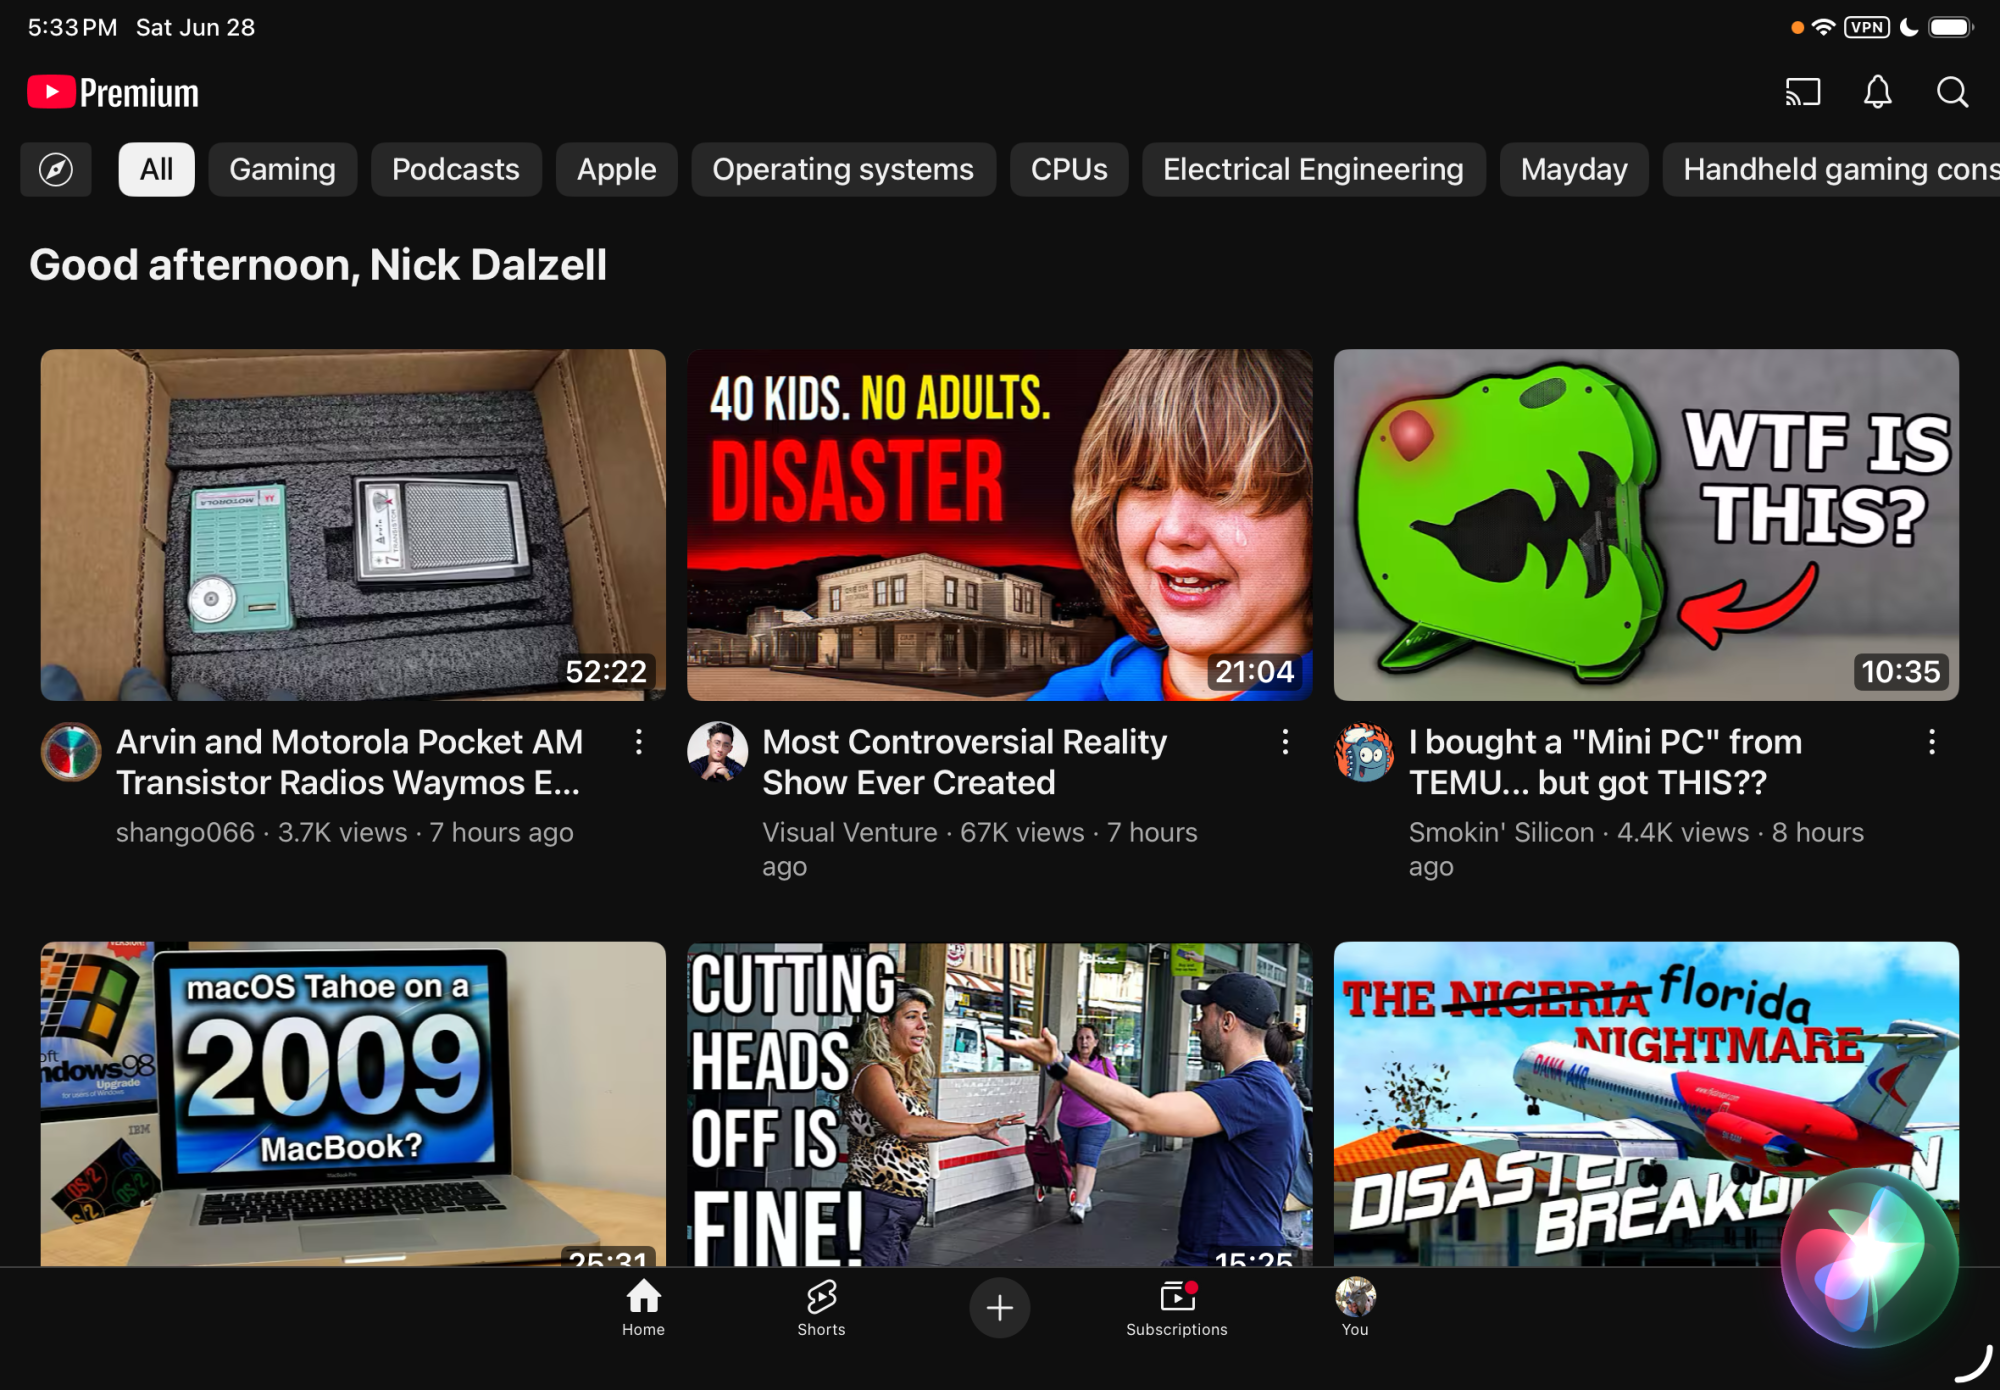
Task: Open notifications bell
Action: click(x=1878, y=92)
